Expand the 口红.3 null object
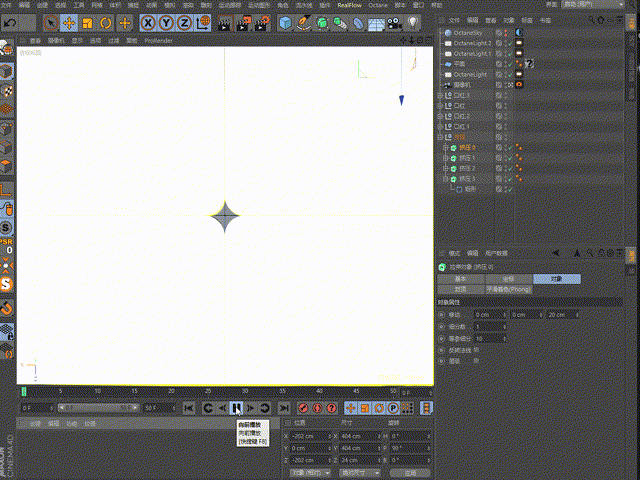Screen dimensions: 640x480 pos(440,95)
